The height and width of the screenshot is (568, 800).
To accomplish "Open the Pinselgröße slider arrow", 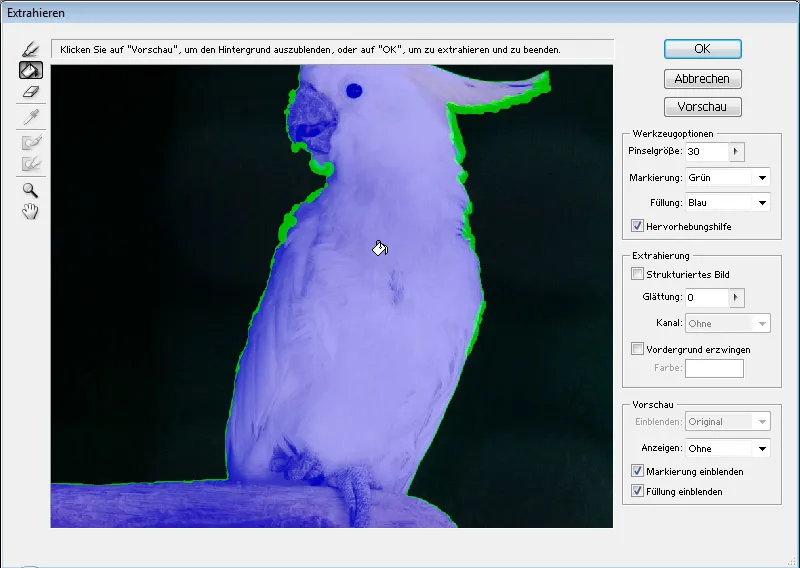I will [x=736, y=152].
